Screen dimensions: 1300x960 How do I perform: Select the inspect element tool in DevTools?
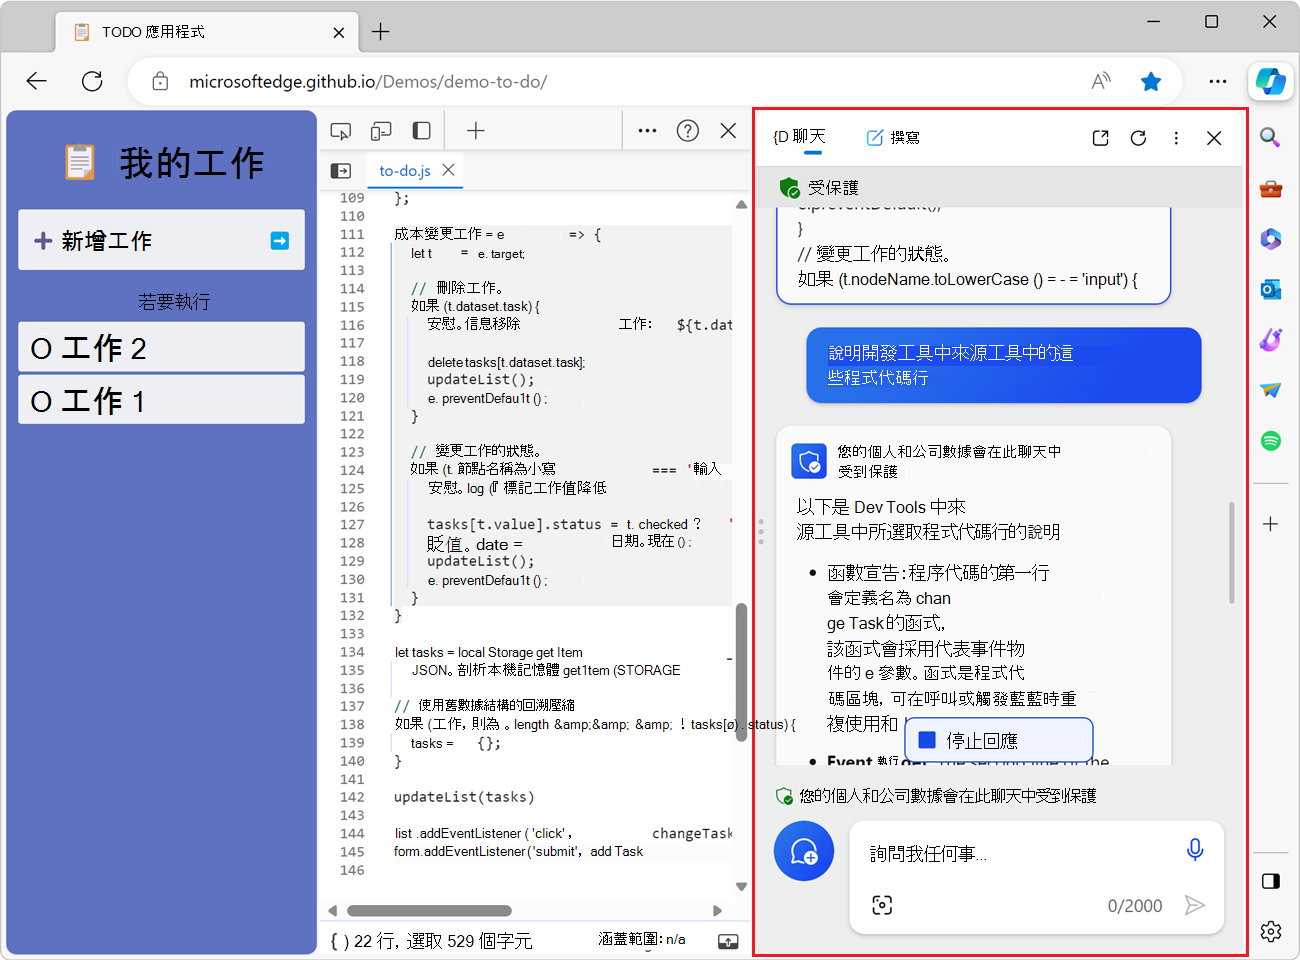point(340,130)
